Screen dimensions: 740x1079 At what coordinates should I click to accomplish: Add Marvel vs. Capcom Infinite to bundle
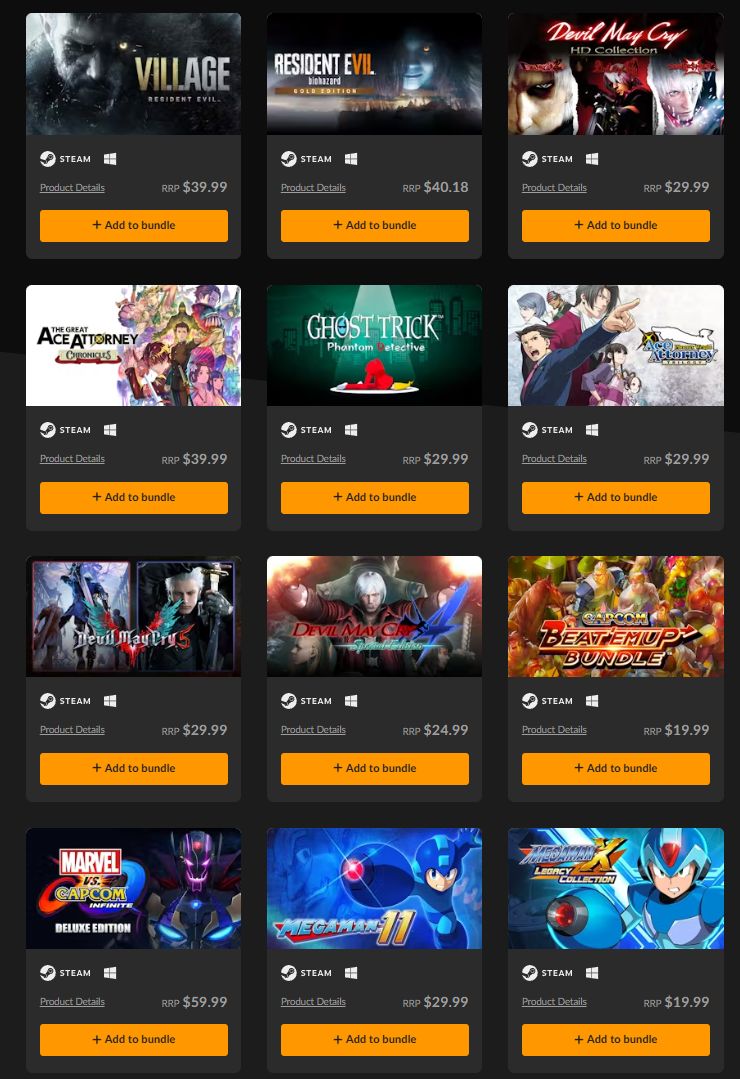click(134, 1040)
